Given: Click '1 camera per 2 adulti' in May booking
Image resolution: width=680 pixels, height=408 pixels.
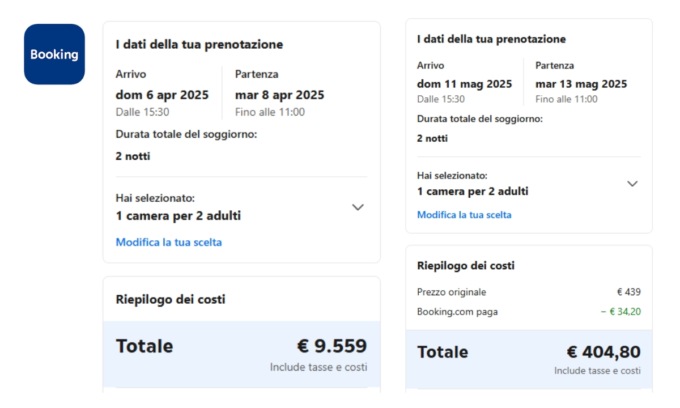Looking at the screenshot, I should 472,191.
